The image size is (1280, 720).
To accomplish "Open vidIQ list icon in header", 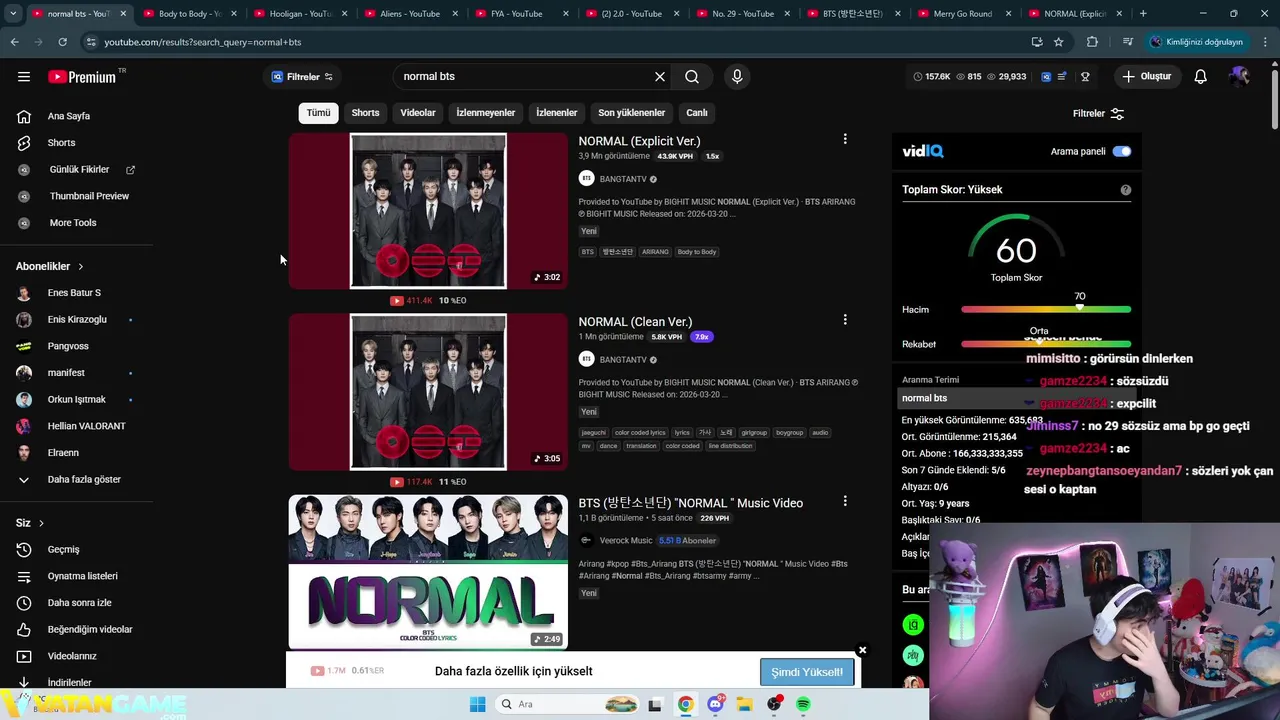I will pyautogui.click(x=1062, y=77).
